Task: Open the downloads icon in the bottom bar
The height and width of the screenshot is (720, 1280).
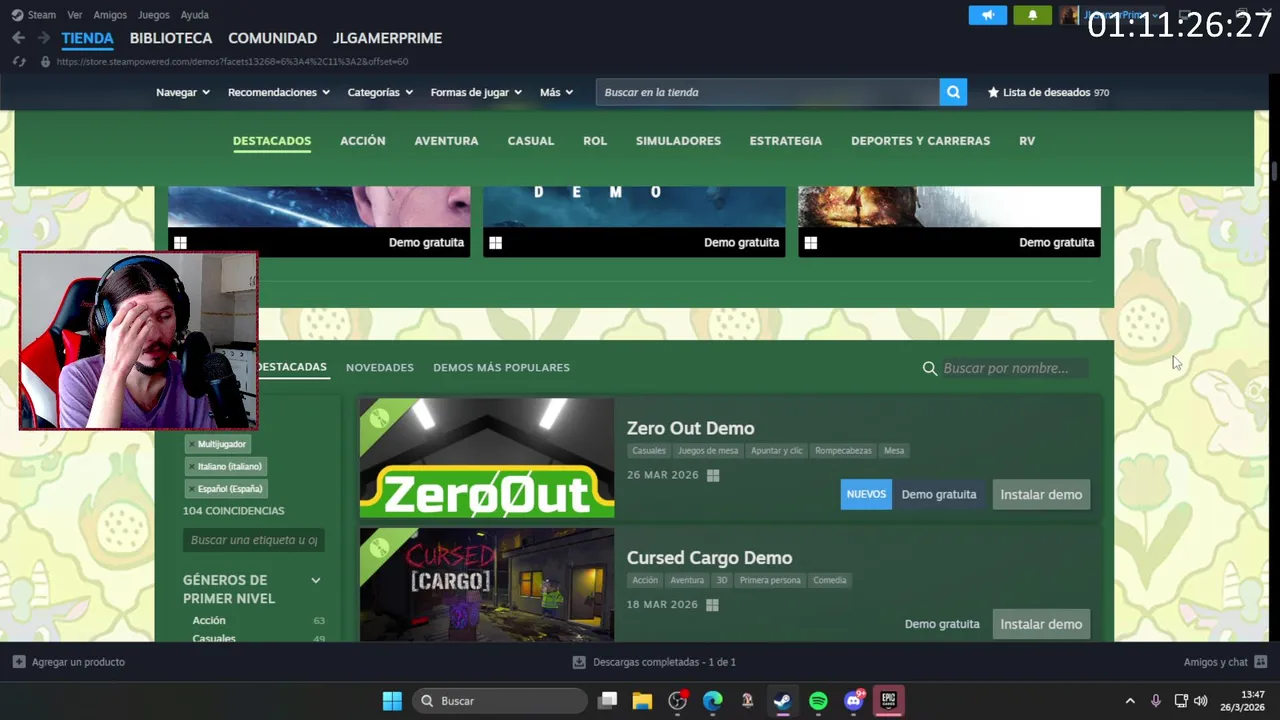Action: pyautogui.click(x=579, y=662)
